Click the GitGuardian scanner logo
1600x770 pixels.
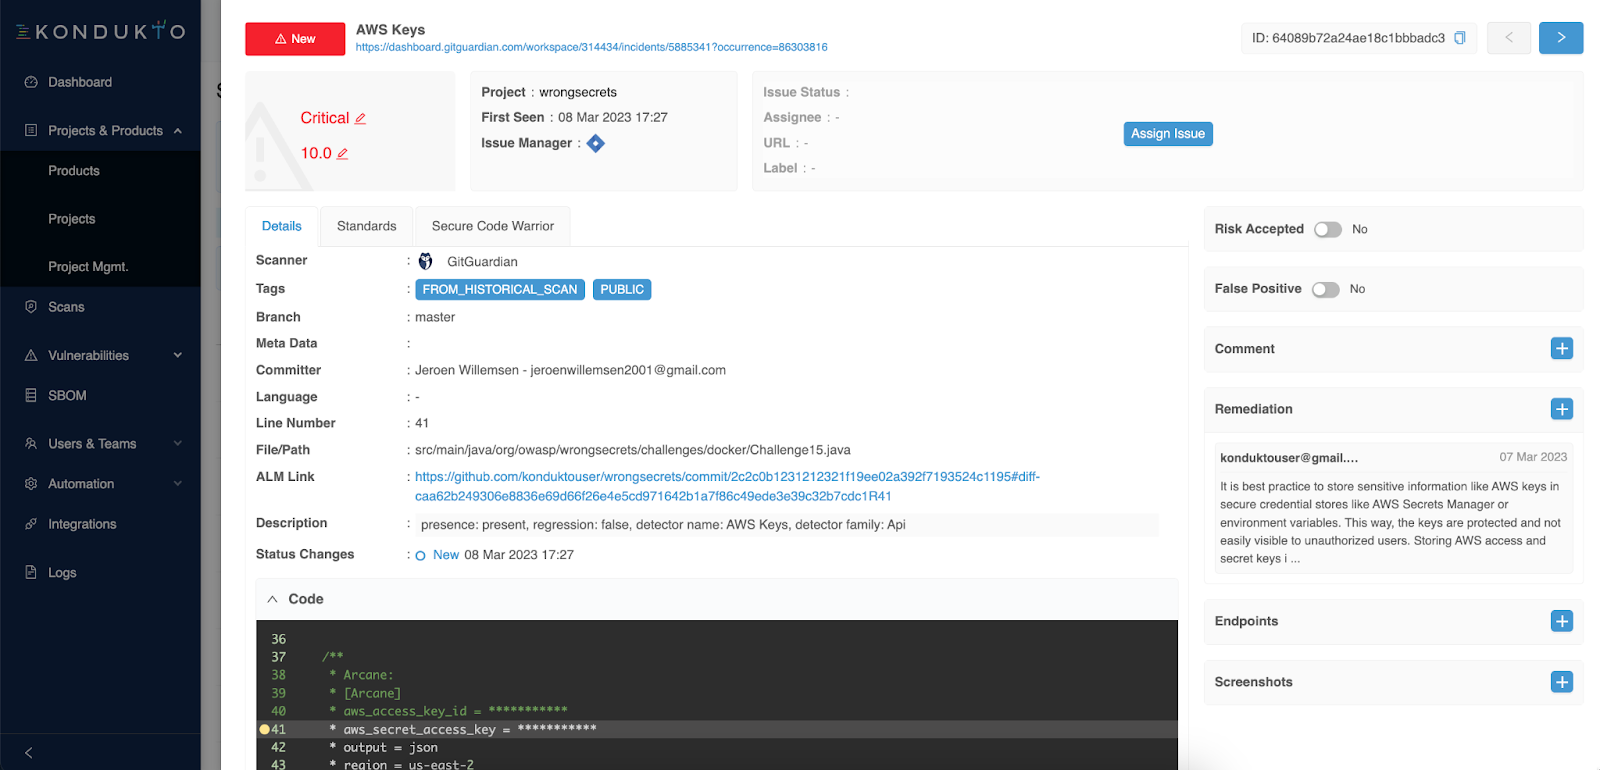coord(426,261)
